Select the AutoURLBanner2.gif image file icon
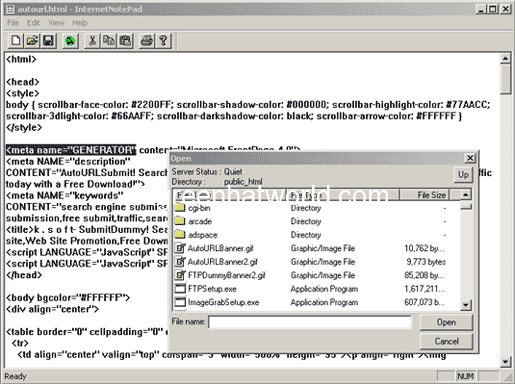The width and height of the screenshot is (515, 384). click(x=180, y=262)
